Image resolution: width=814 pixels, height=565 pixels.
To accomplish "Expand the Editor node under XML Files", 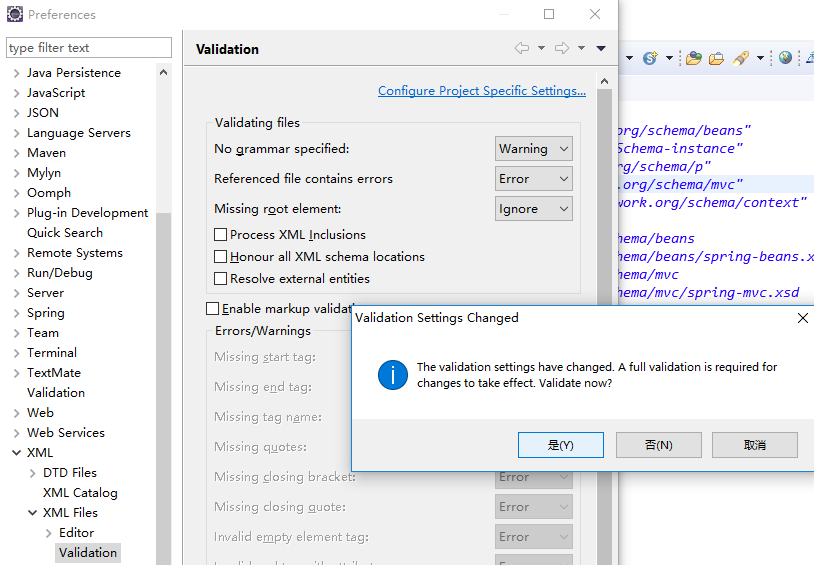I will pyautogui.click(x=48, y=533).
